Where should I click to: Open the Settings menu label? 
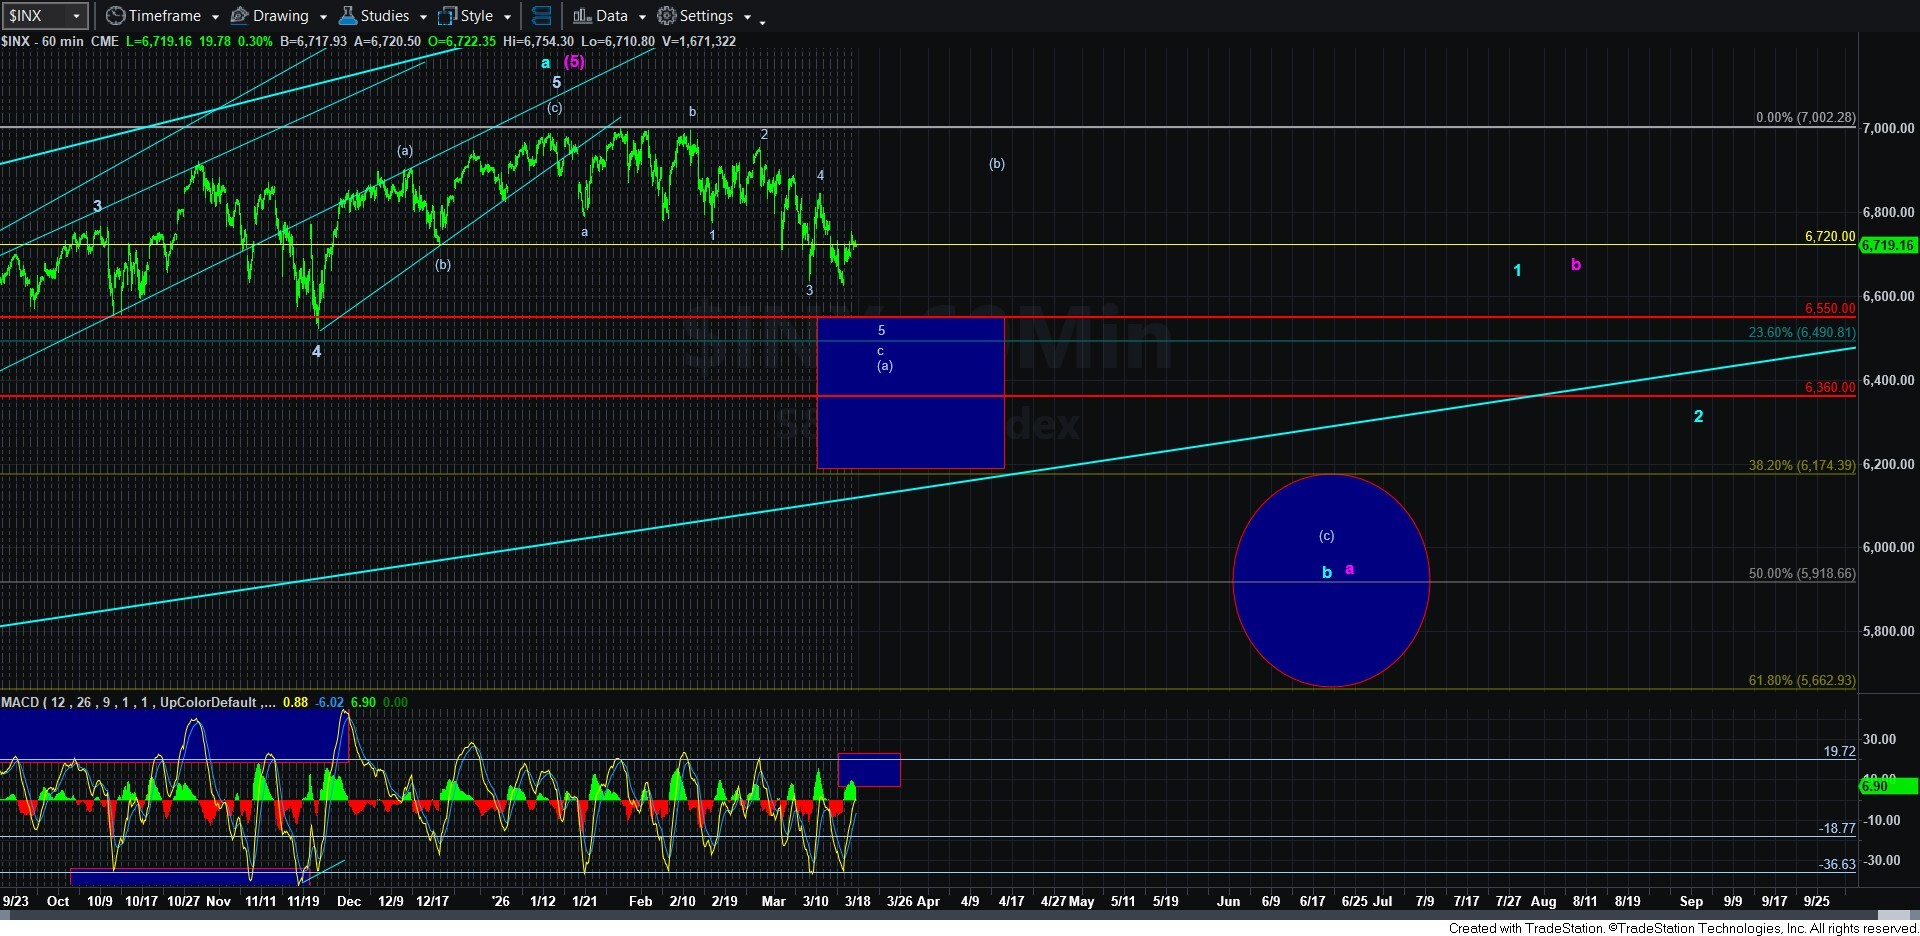point(706,16)
